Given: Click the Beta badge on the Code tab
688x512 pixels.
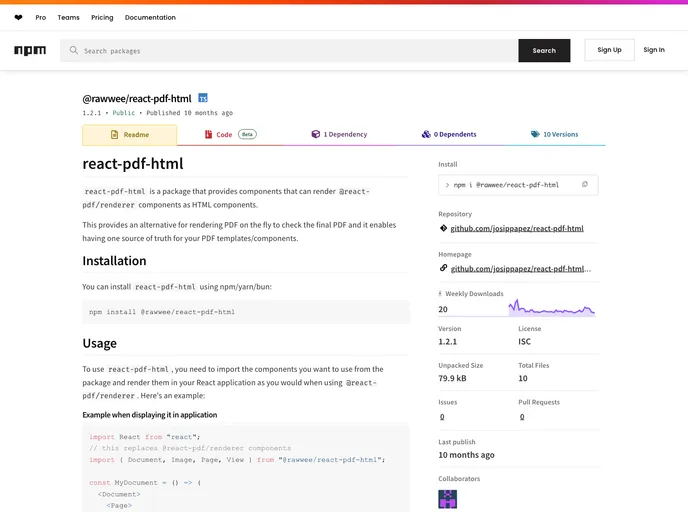Looking at the screenshot, I should (247, 134).
